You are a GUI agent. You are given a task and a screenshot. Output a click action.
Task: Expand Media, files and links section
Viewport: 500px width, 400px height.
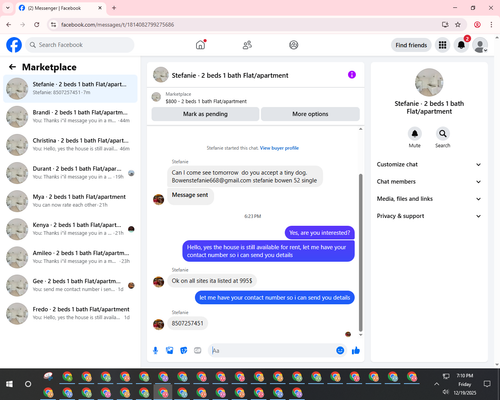point(429,199)
